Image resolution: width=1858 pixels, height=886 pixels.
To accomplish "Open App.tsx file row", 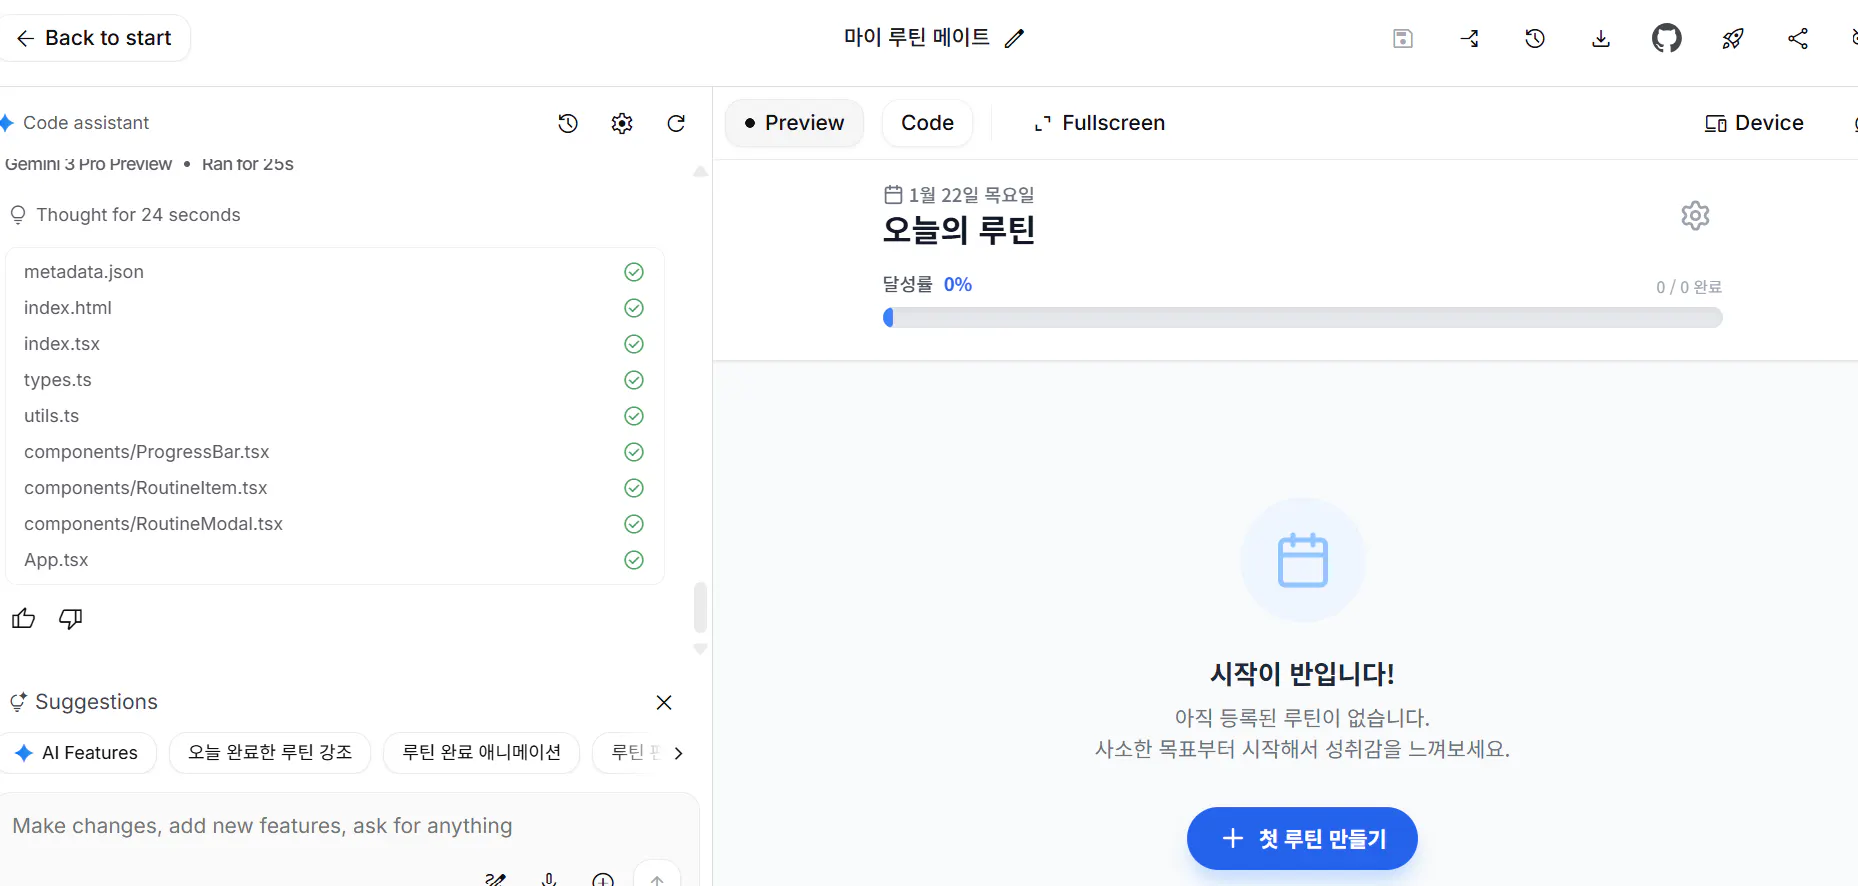I will 334,560.
